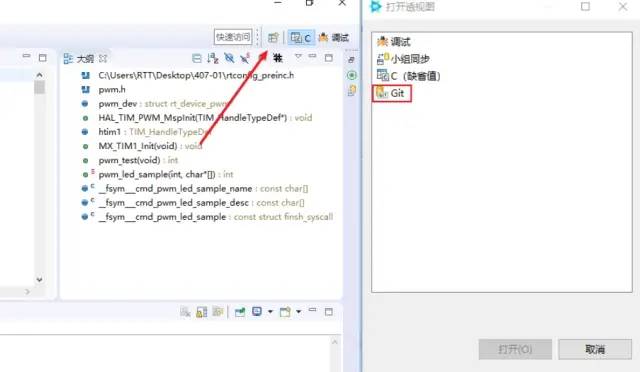Click the black asterisk-shaped outline toolbar icon
The width and height of the screenshot is (640, 372).
coord(278,58)
